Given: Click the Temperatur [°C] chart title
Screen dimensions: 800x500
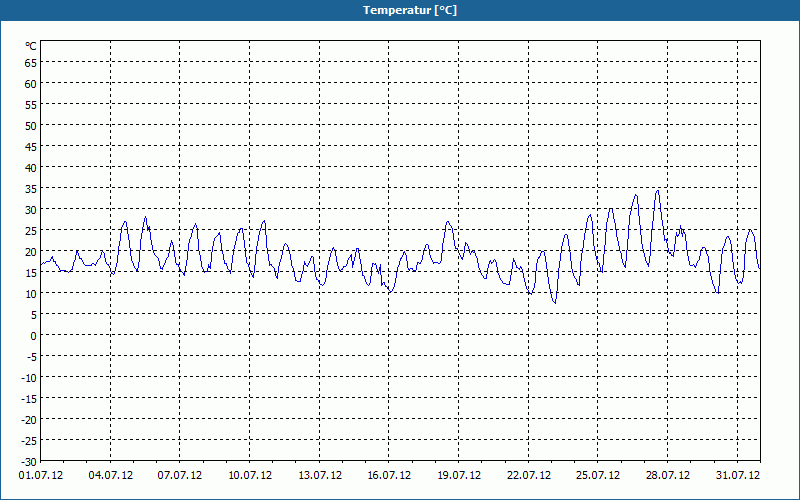Looking at the screenshot, I should [410, 10].
